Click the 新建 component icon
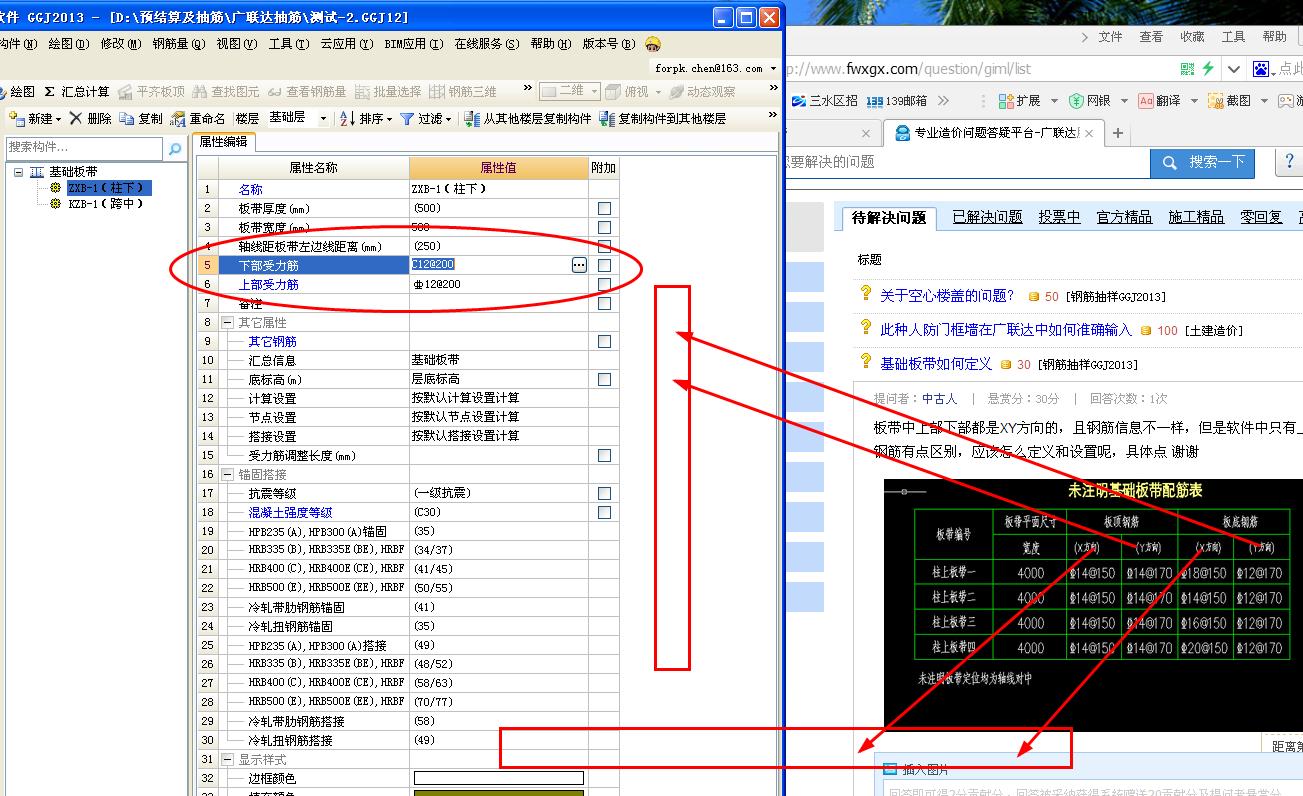This screenshot has height=796, width=1303. 16,118
